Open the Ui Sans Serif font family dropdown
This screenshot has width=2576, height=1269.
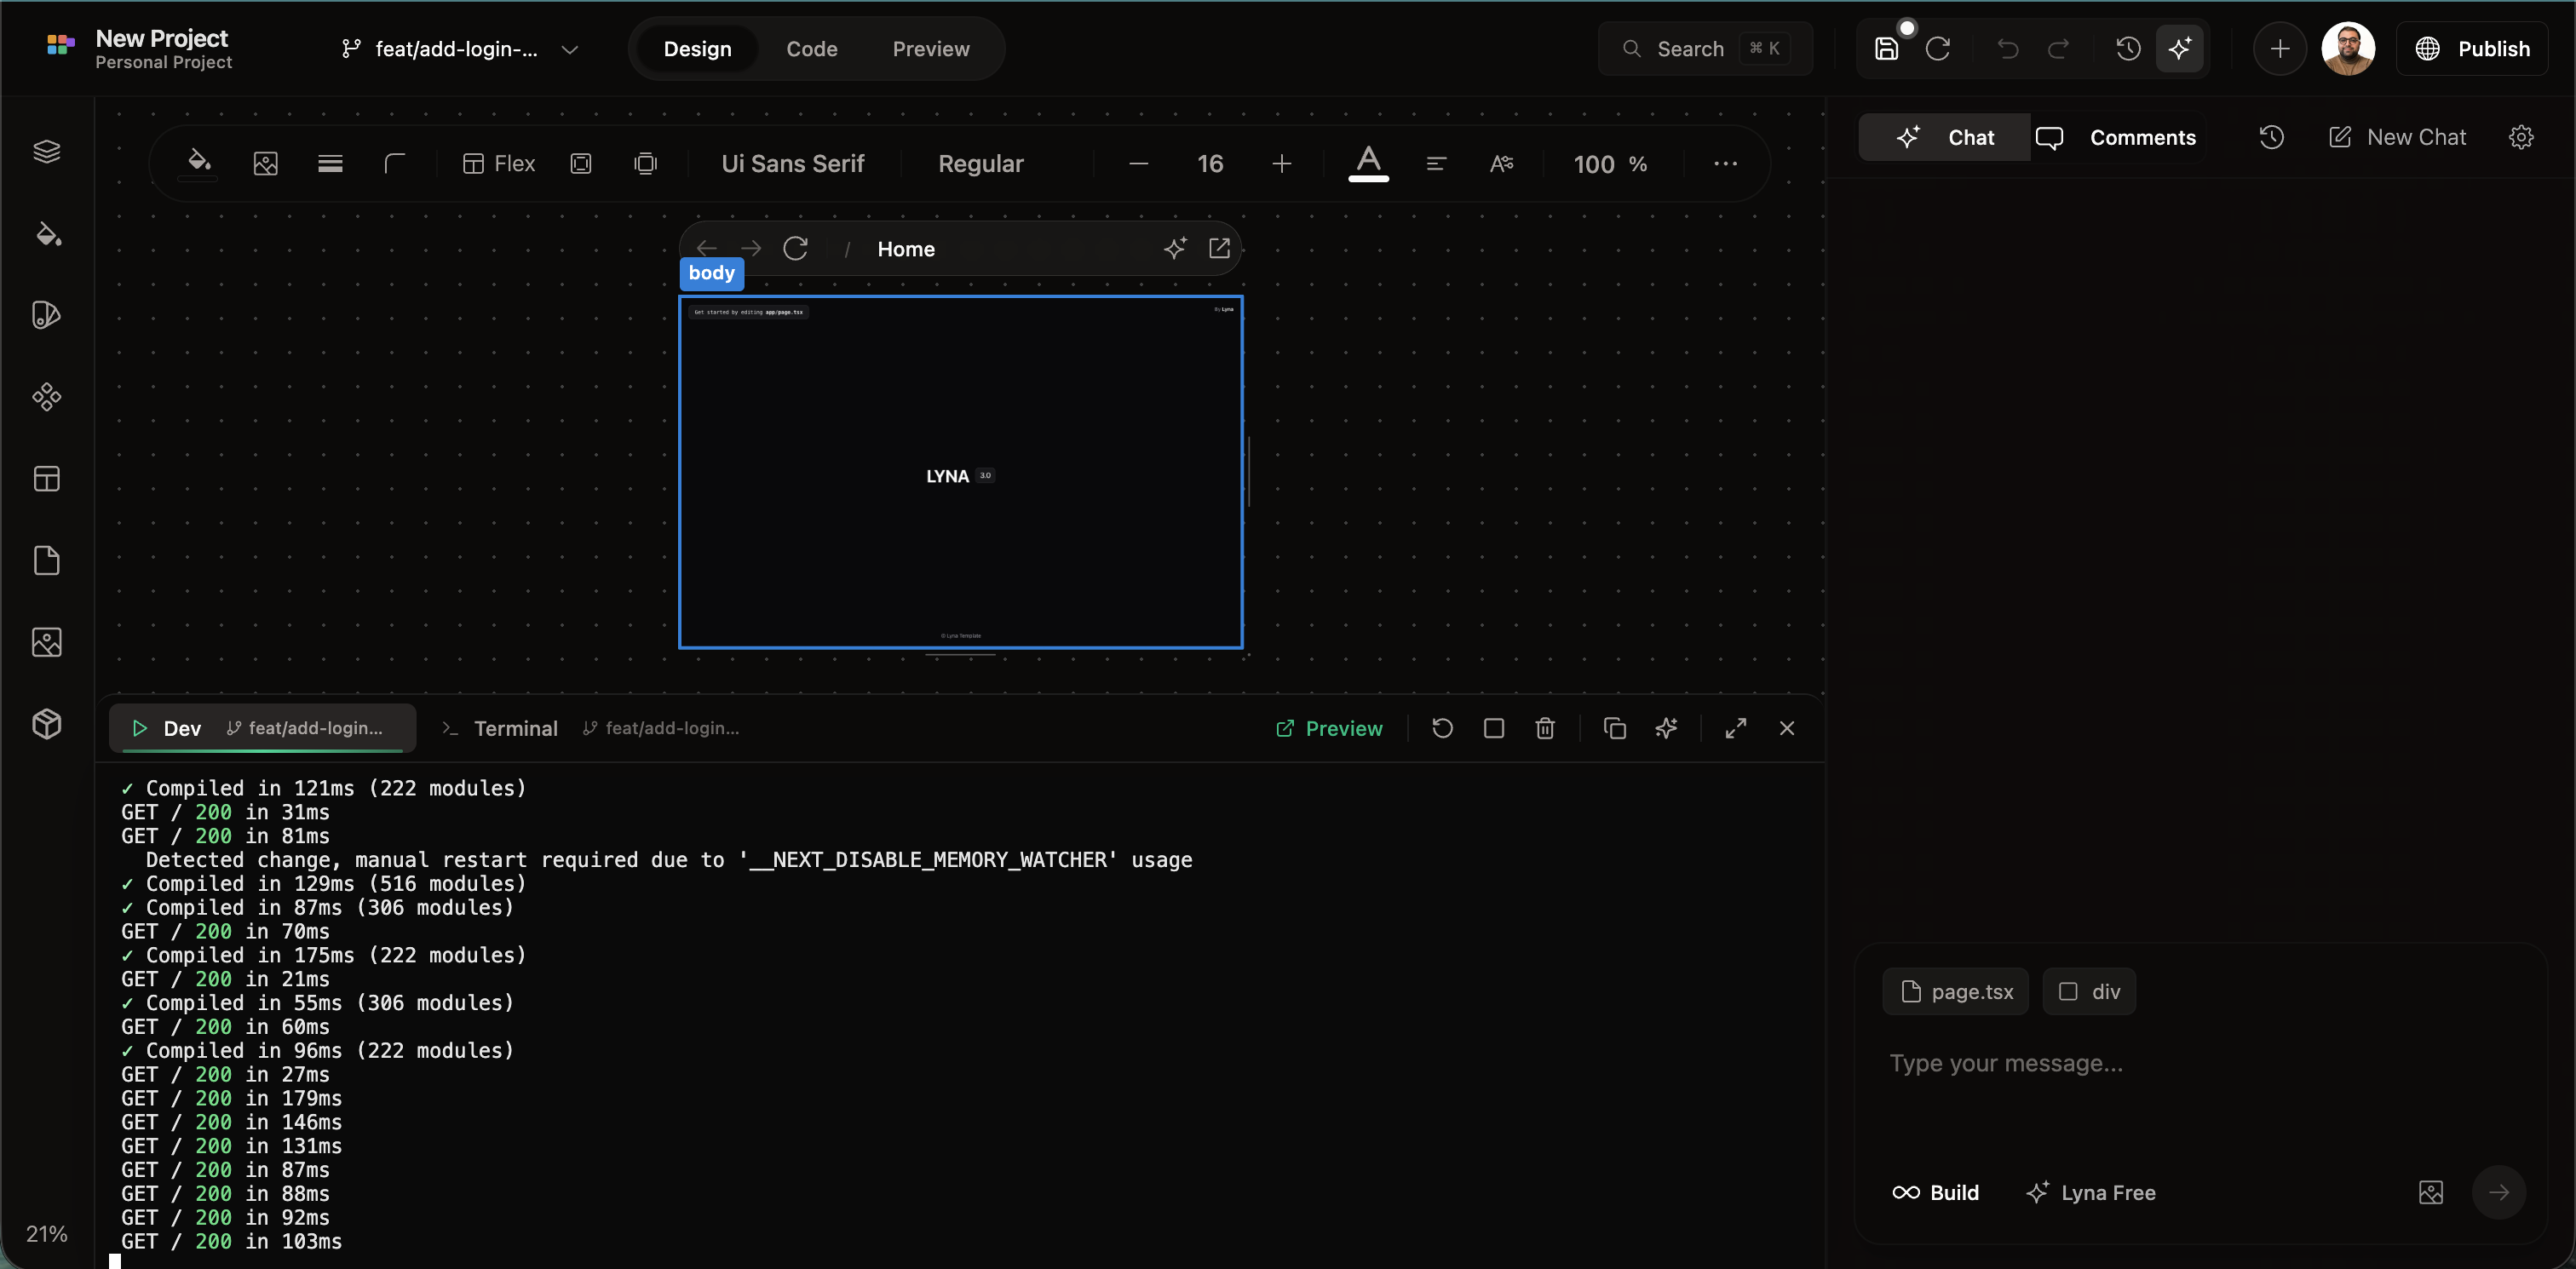tap(792, 163)
